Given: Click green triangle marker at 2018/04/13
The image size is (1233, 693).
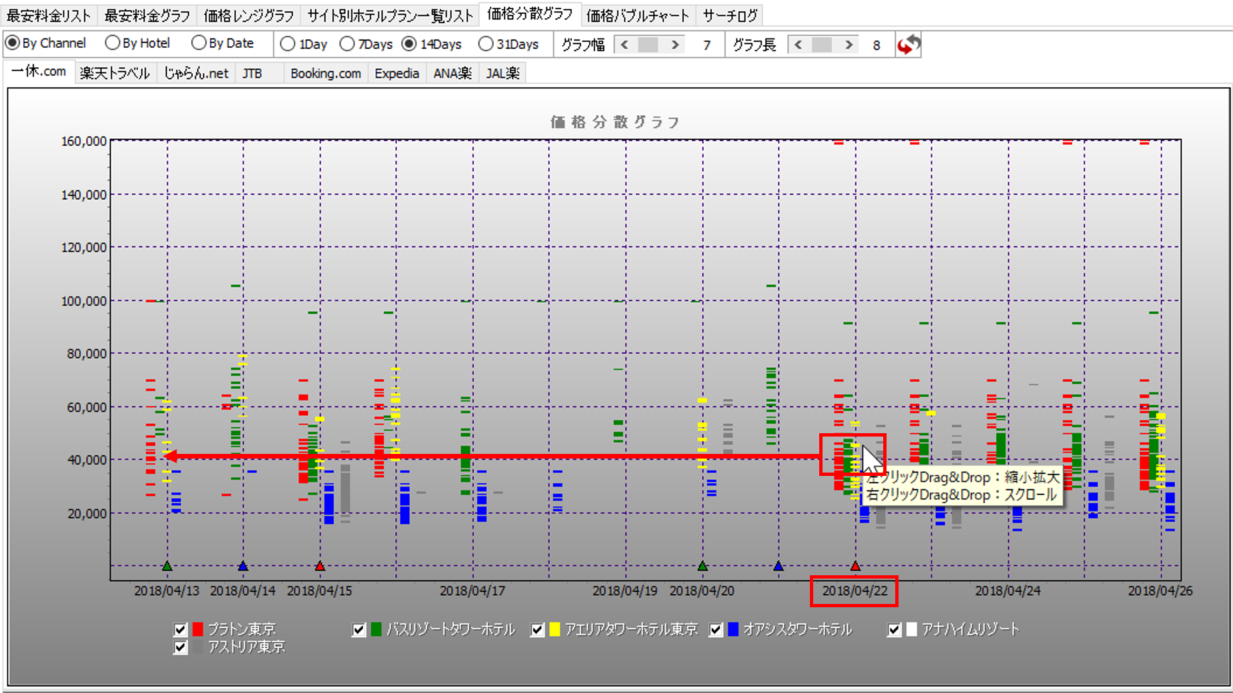Looking at the screenshot, I should coord(167,567).
